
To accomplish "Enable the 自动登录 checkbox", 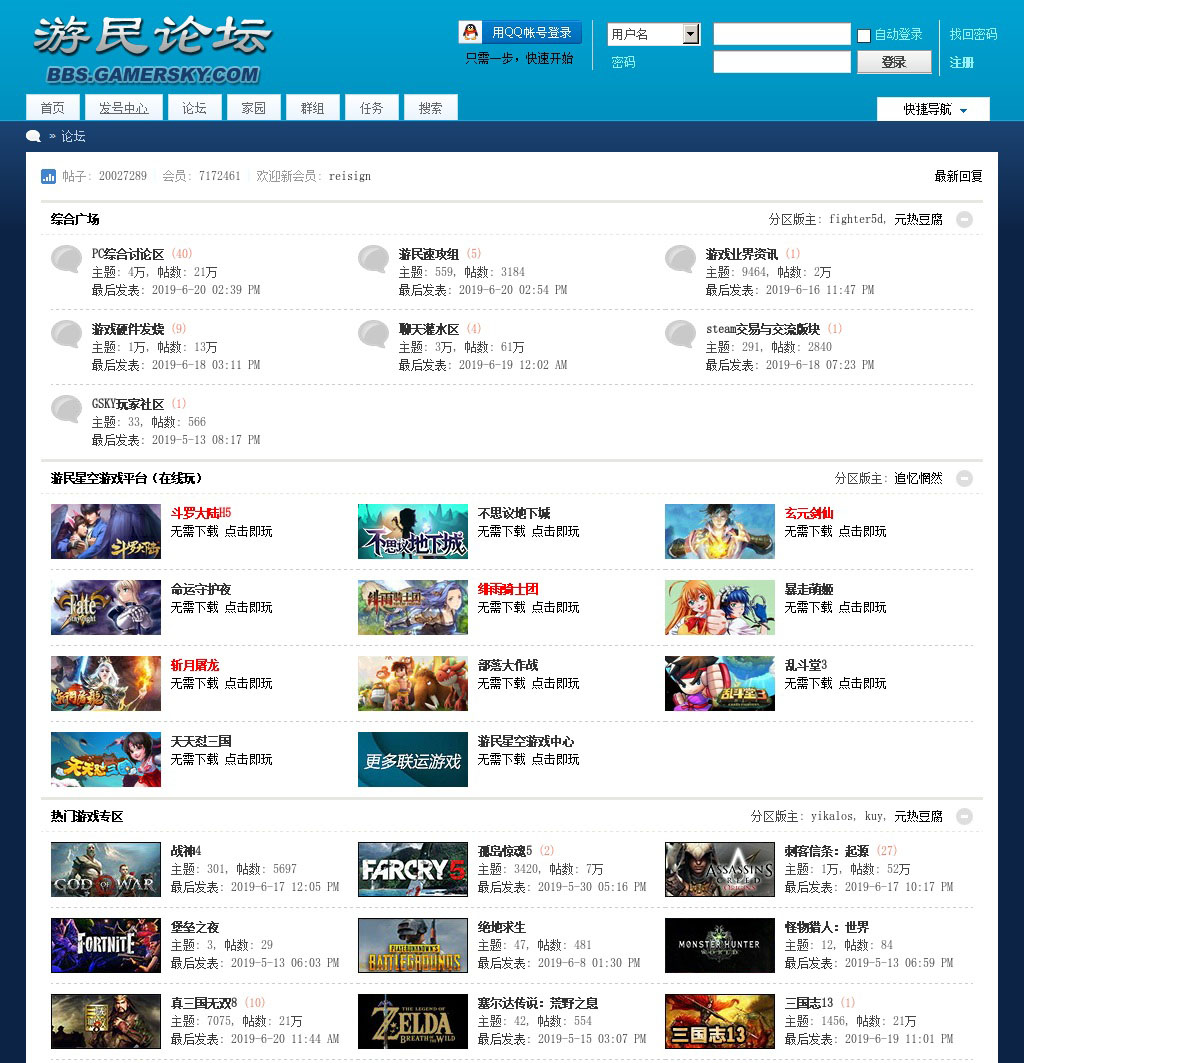I will [864, 36].
